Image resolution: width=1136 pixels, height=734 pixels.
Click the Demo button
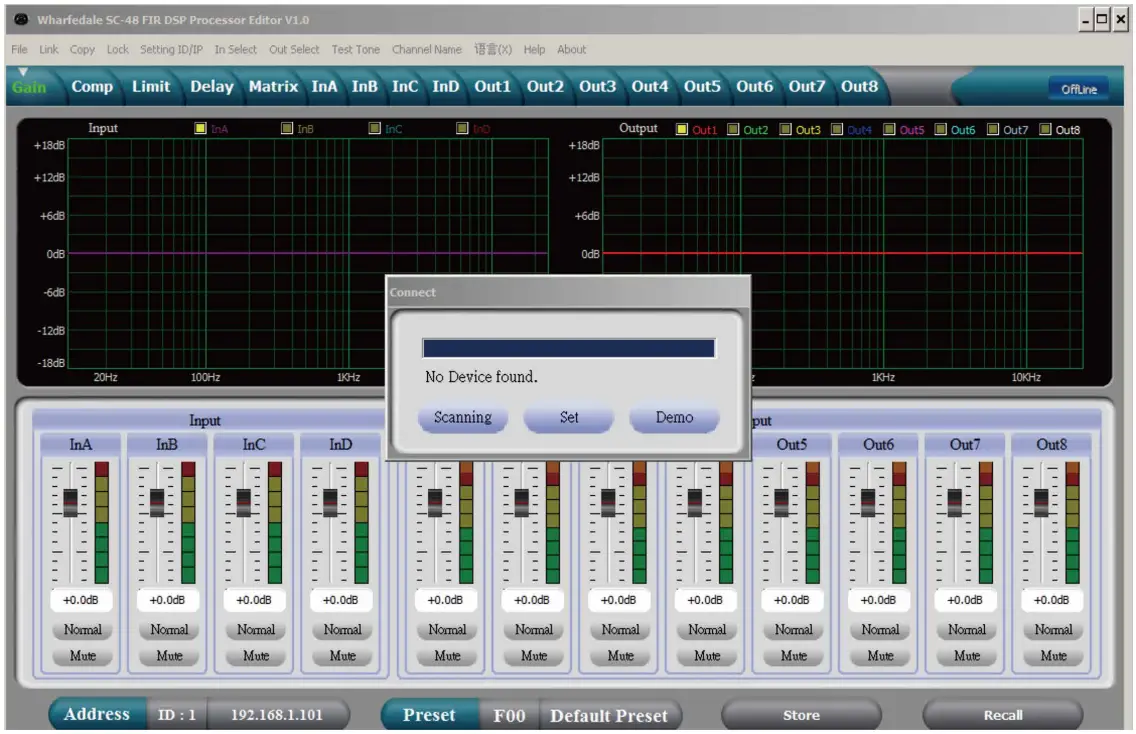pos(674,418)
